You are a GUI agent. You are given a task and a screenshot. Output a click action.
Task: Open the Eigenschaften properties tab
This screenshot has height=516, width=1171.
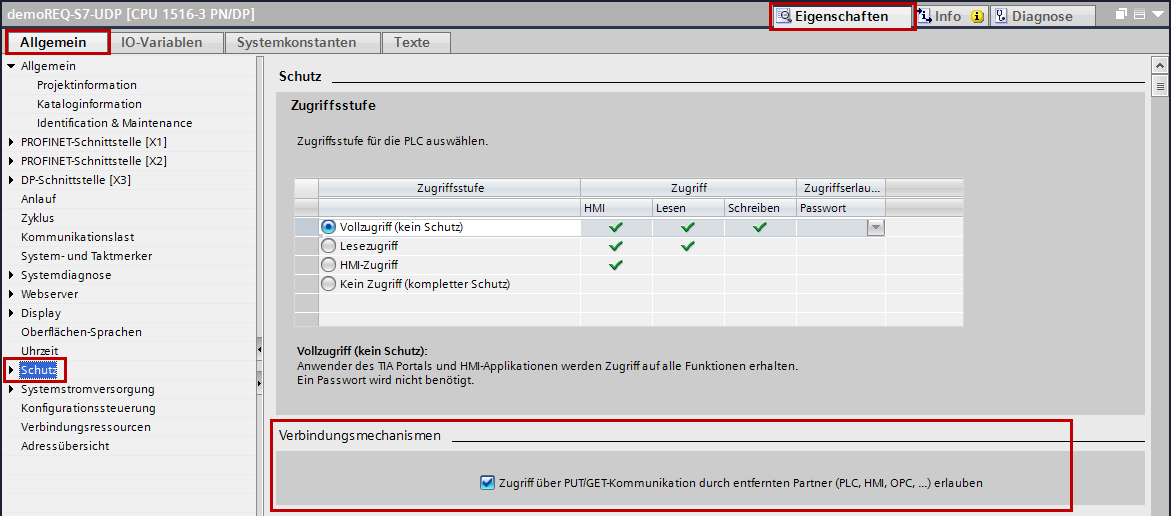[x=841, y=16]
